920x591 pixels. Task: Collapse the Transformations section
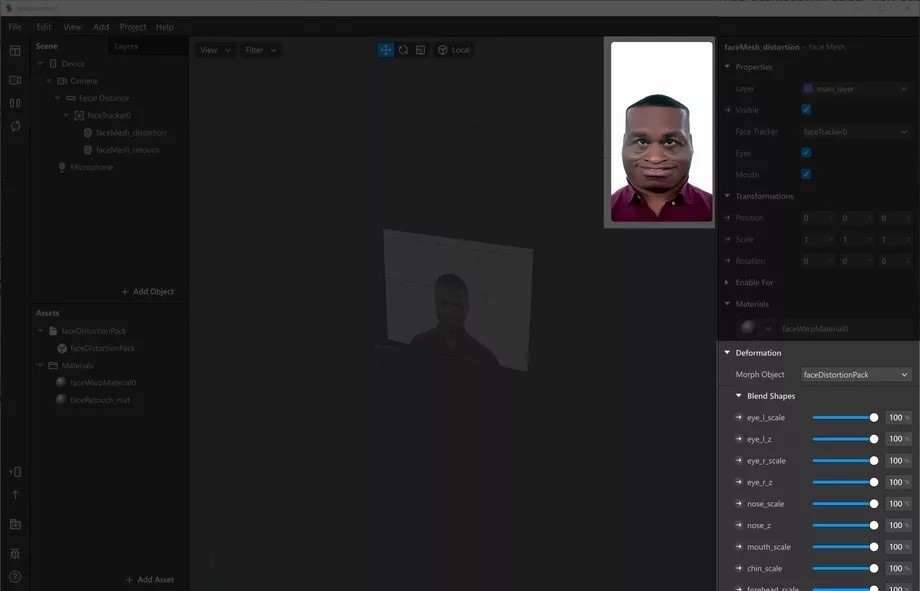(727, 196)
